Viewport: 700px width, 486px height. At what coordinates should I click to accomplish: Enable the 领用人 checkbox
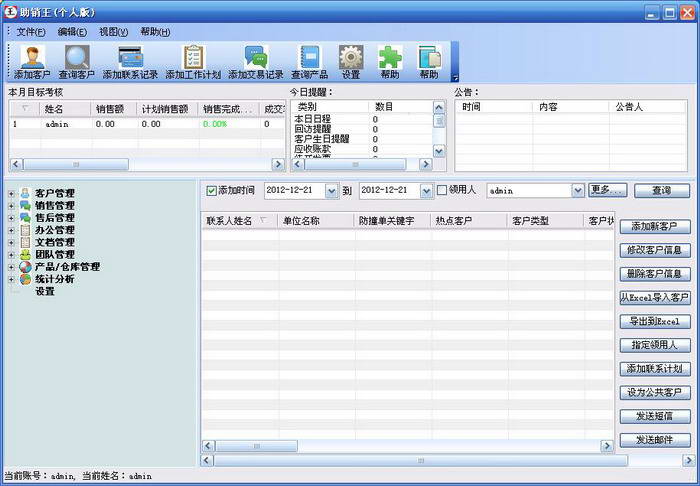(442, 190)
